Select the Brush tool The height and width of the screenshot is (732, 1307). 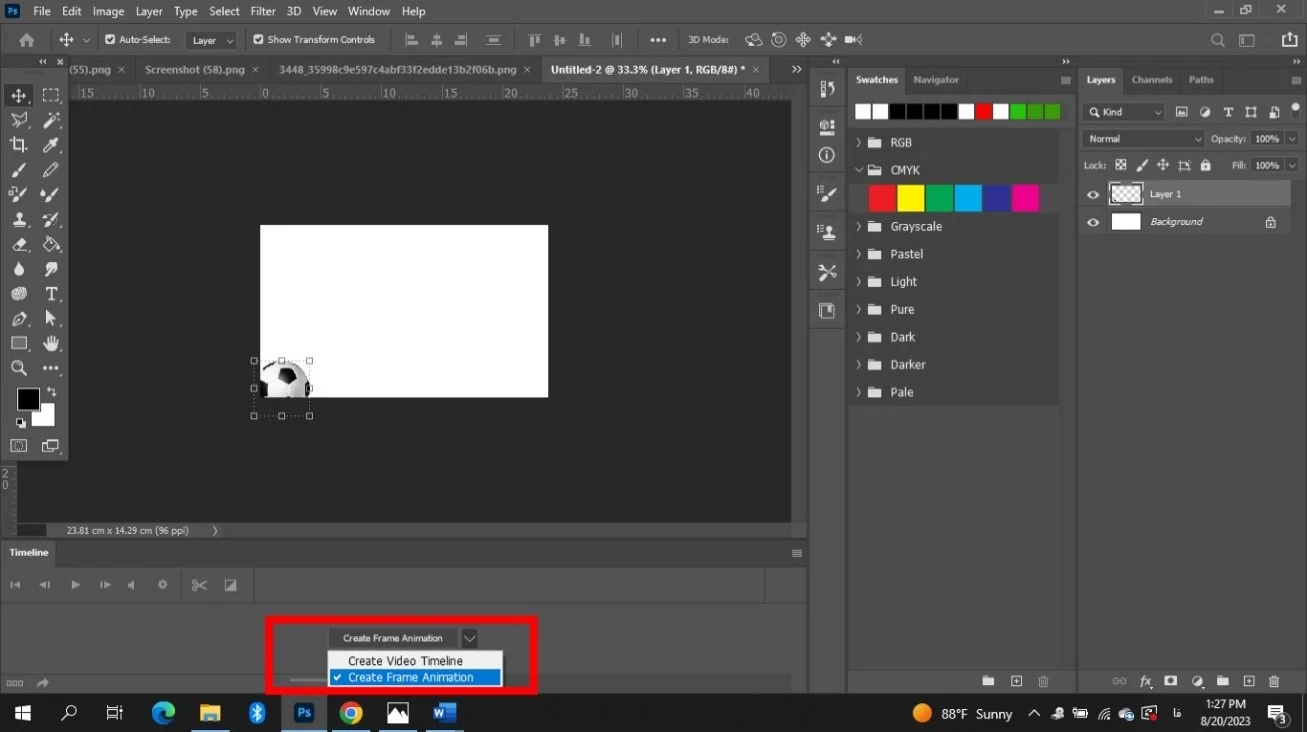click(19, 170)
